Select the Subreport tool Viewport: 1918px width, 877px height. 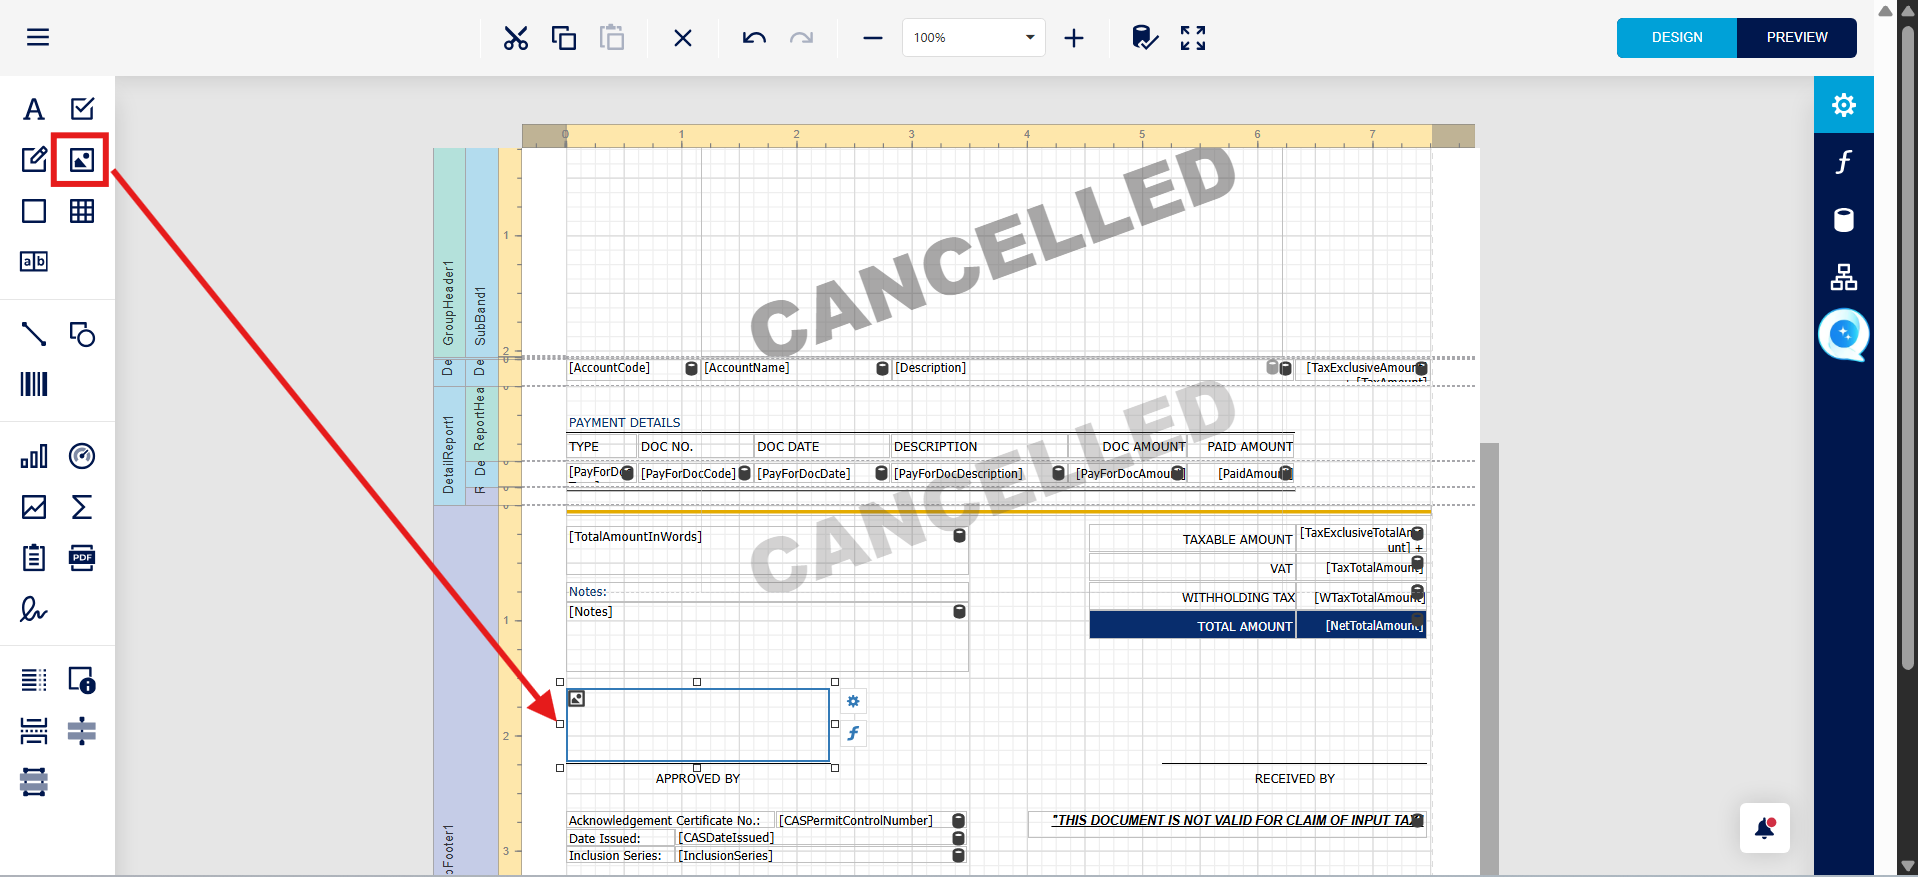tap(34, 557)
